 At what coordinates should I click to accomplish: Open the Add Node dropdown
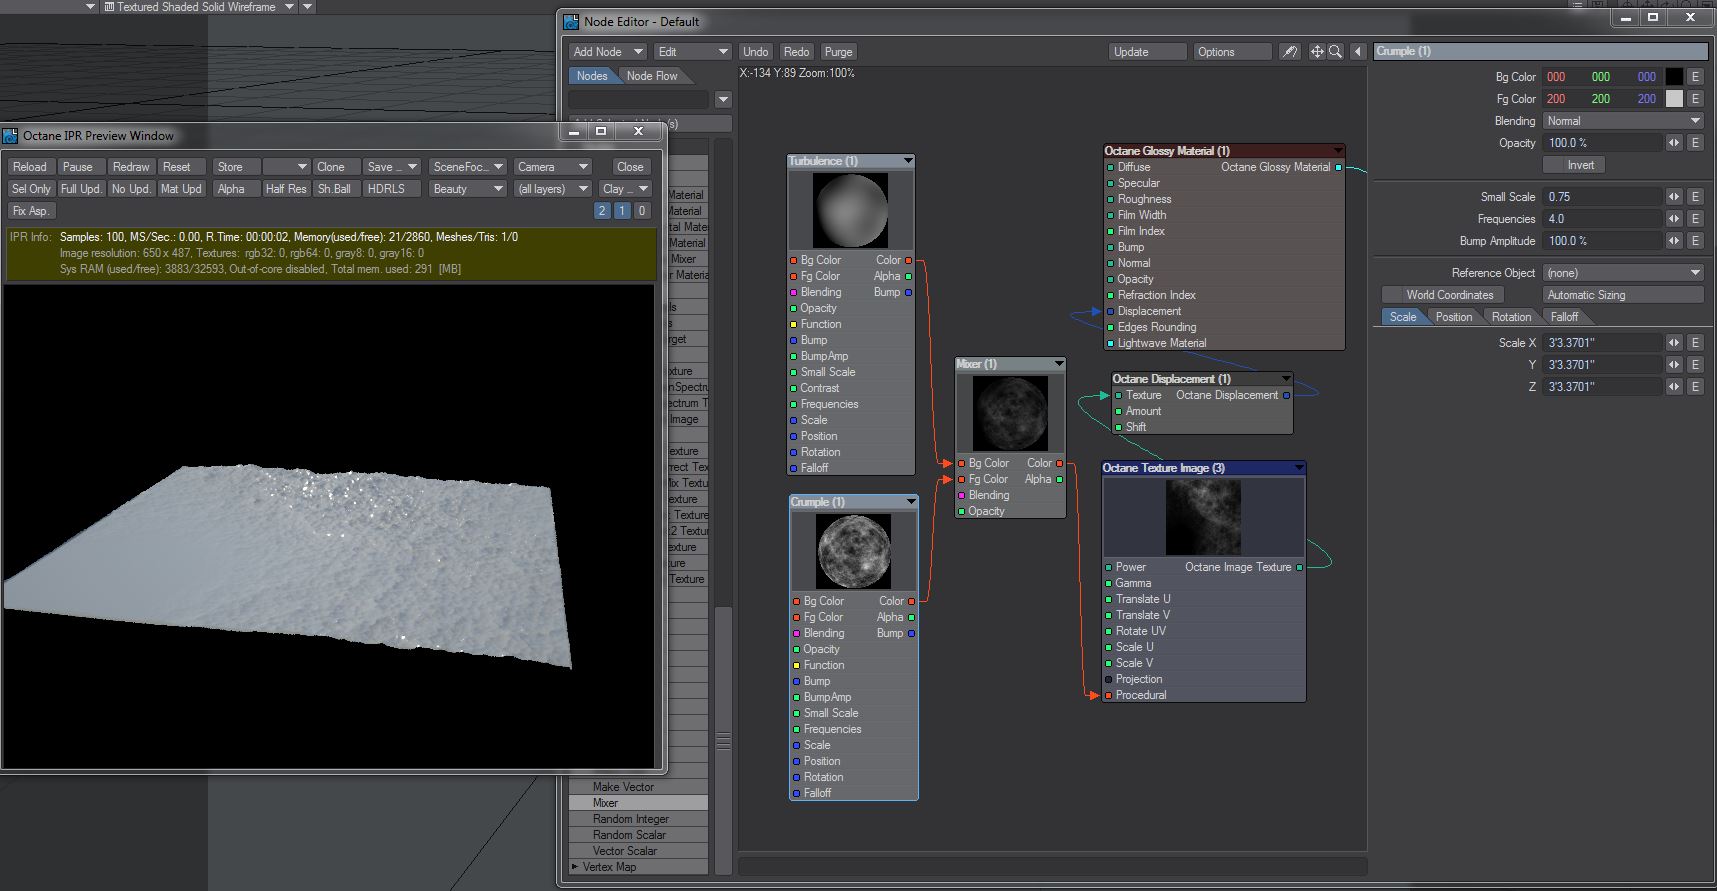607,52
